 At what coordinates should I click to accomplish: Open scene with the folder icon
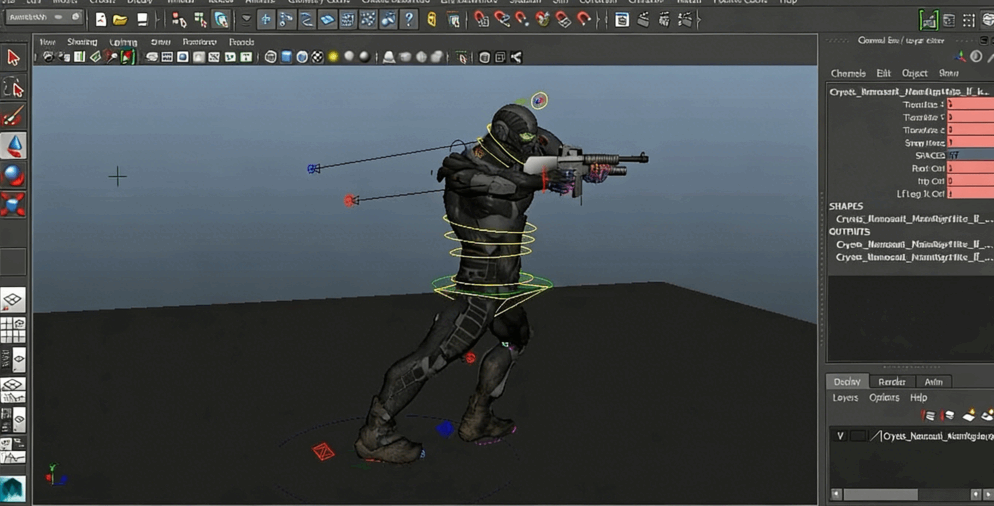pyautogui.click(x=120, y=19)
